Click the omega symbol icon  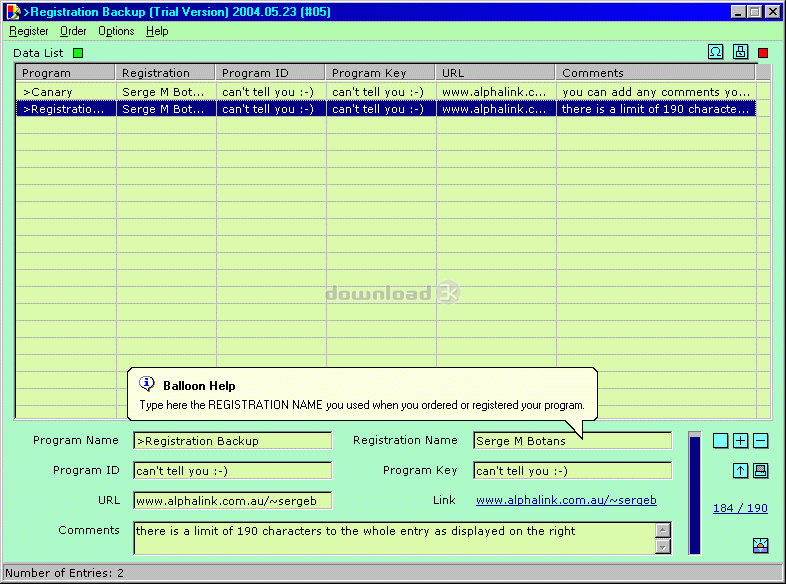coord(716,52)
